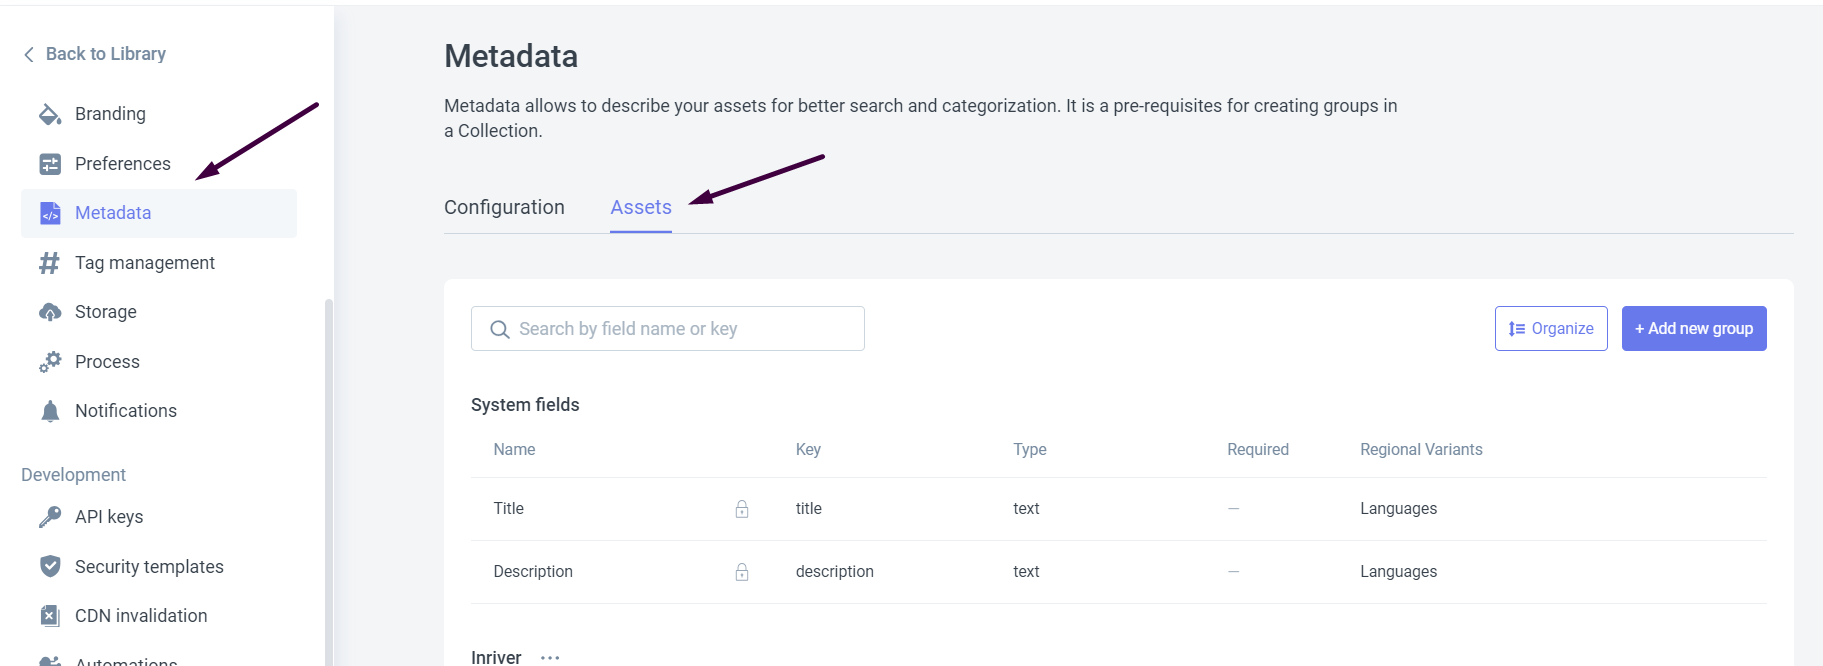1823x666 pixels.
Task: Click the Metadata file code icon
Action: point(49,213)
